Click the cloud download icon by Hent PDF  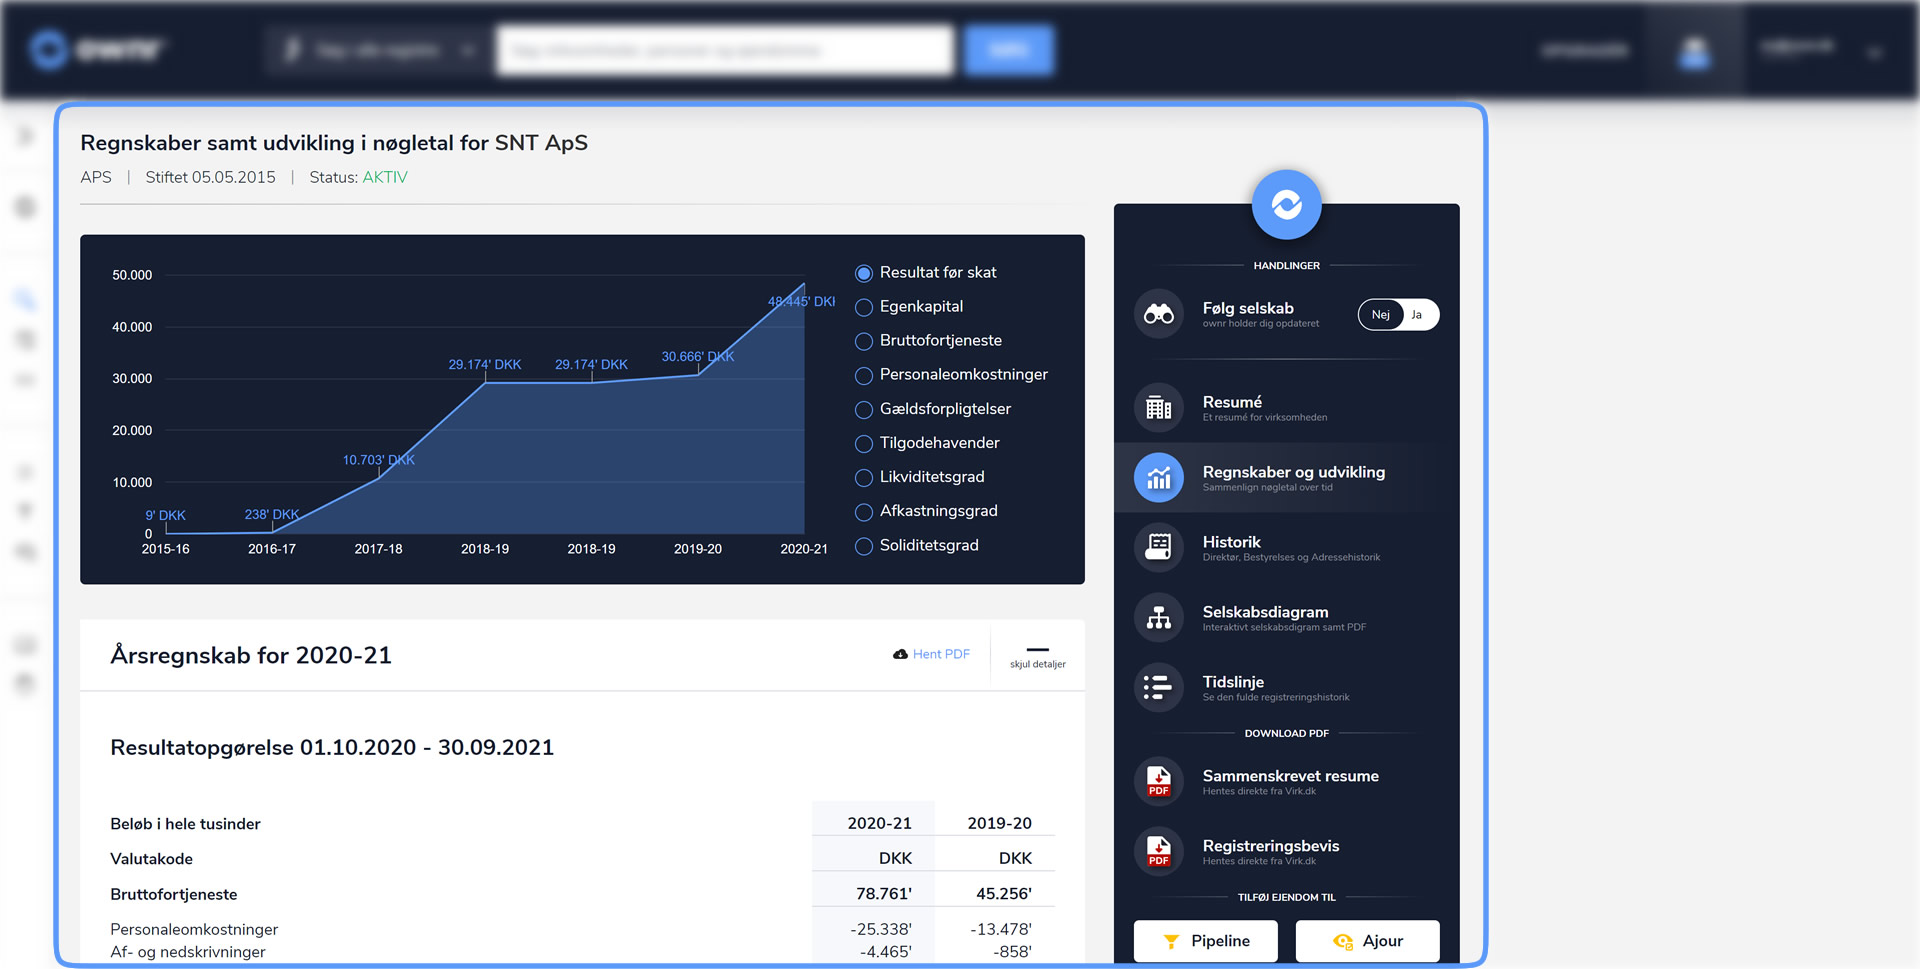tap(900, 654)
